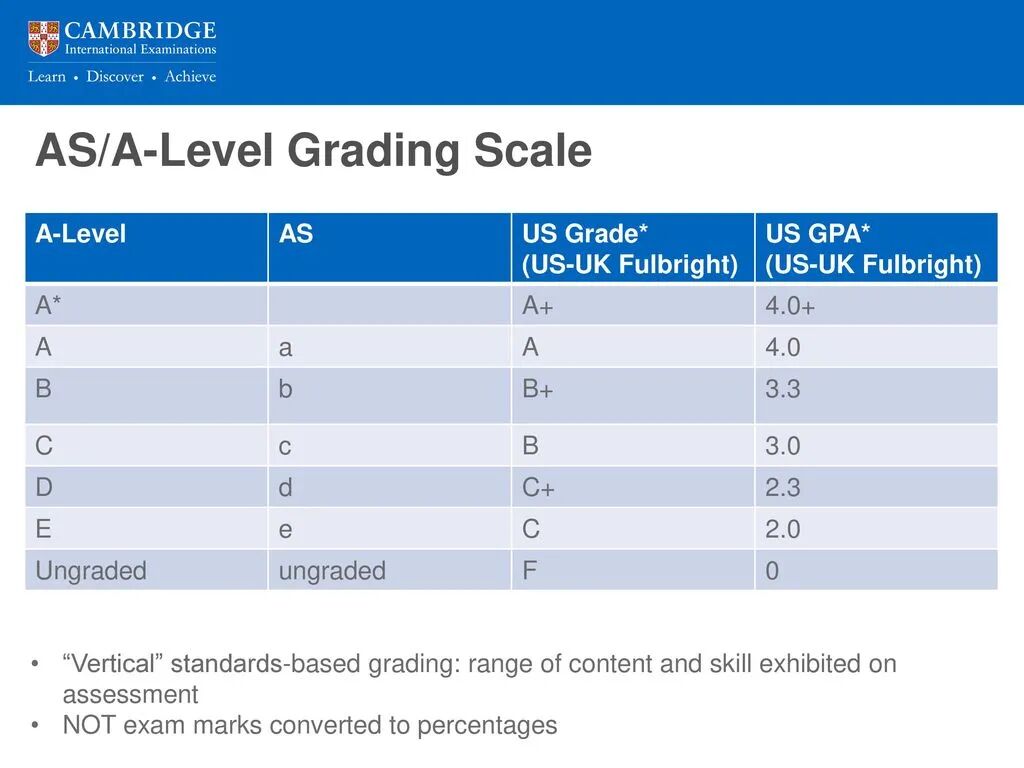Click the 'Ungraded' A-Level cell
The image size is (1024, 768).
[91, 571]
